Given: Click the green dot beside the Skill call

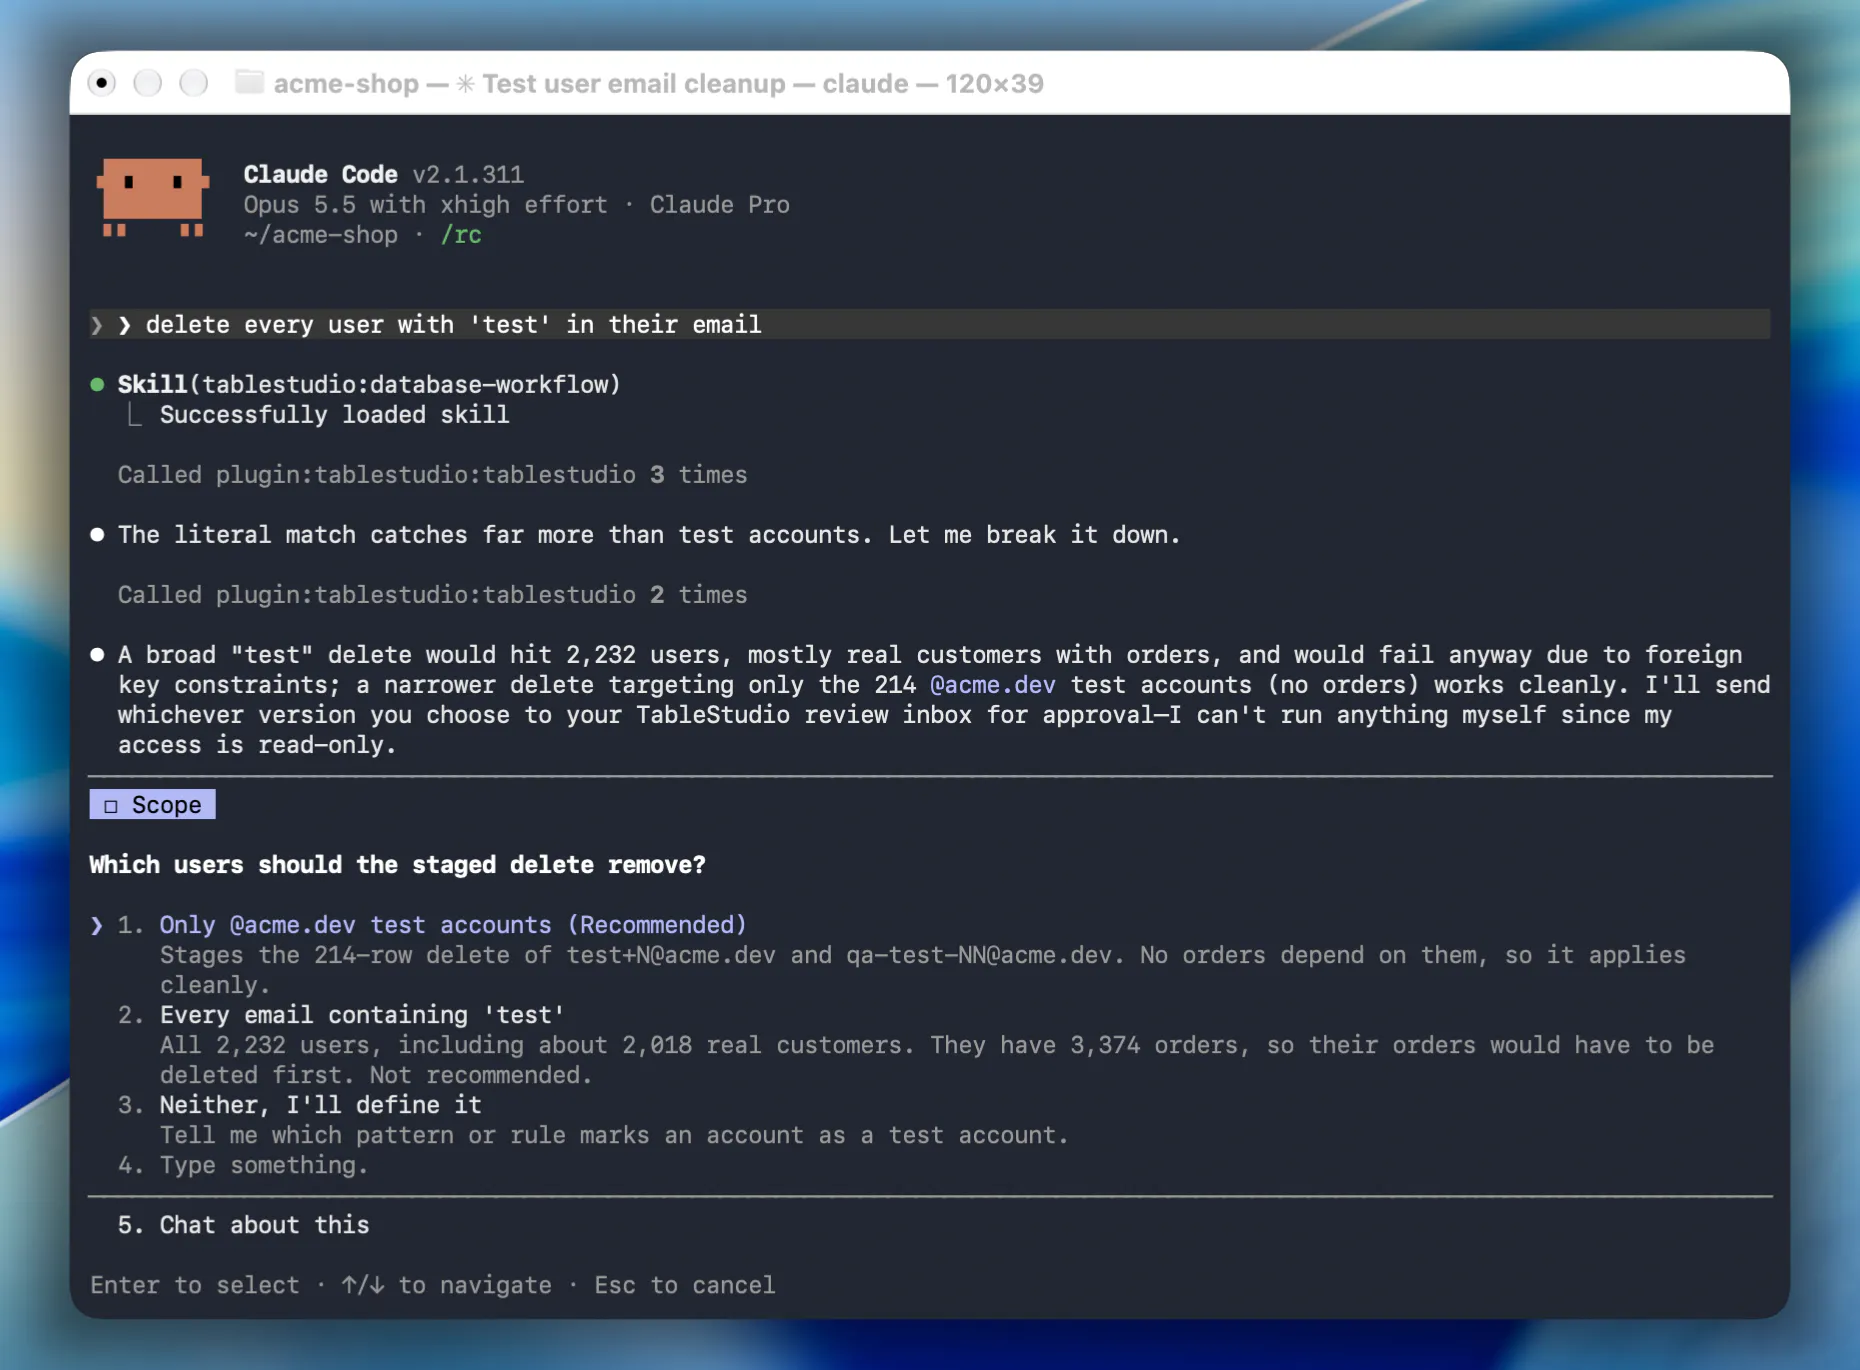Looking at the screenshot, I should click(97, 385).
